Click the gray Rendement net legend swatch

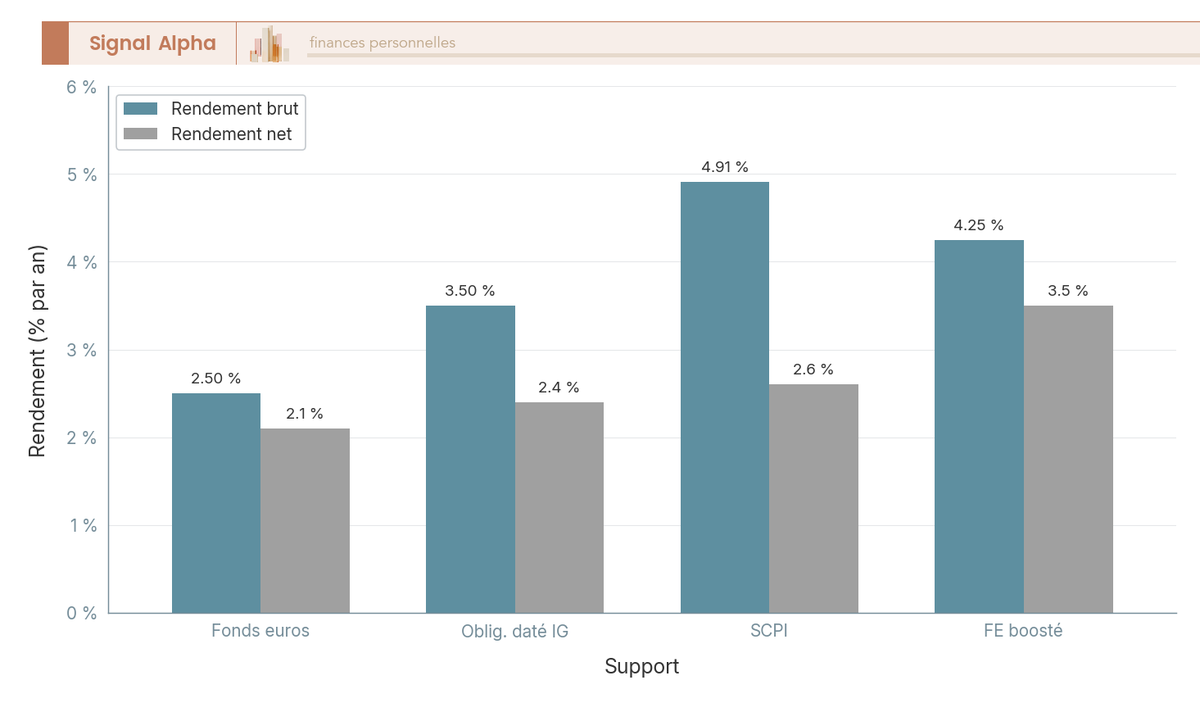click(x=140, y=134)
